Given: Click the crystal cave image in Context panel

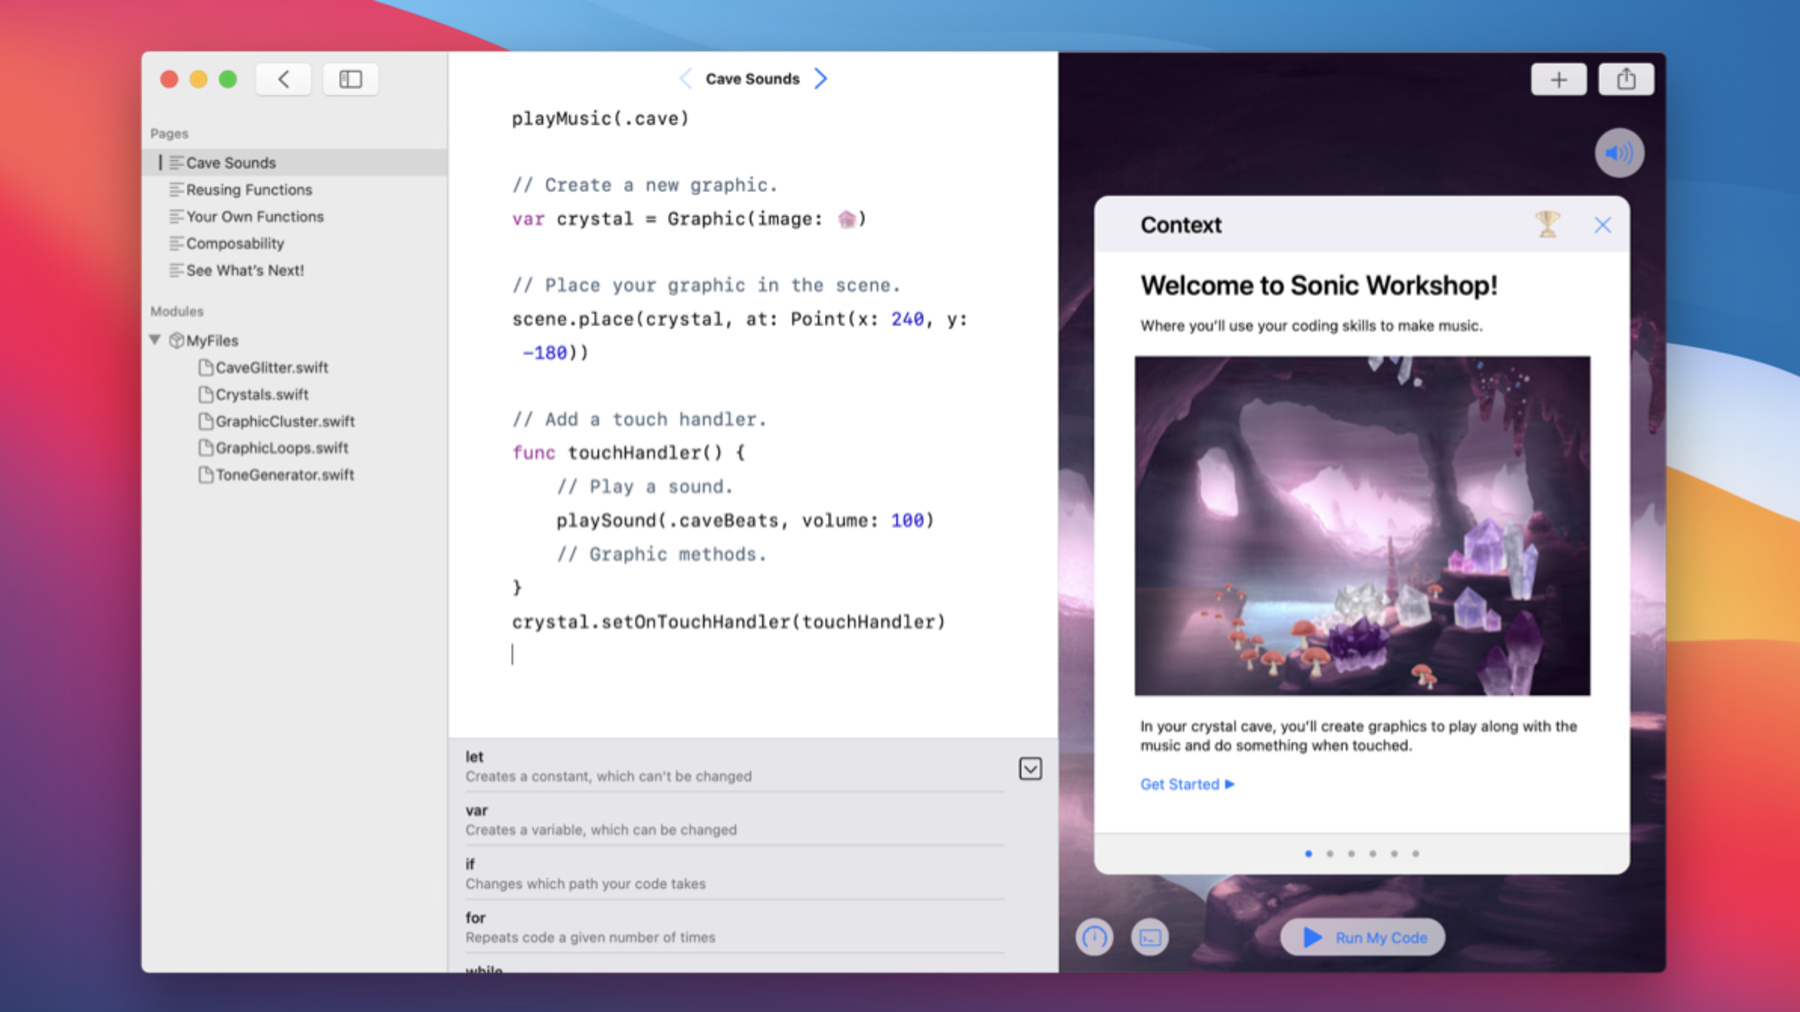Looking at the screenshot, I should tap(1362, 525).
